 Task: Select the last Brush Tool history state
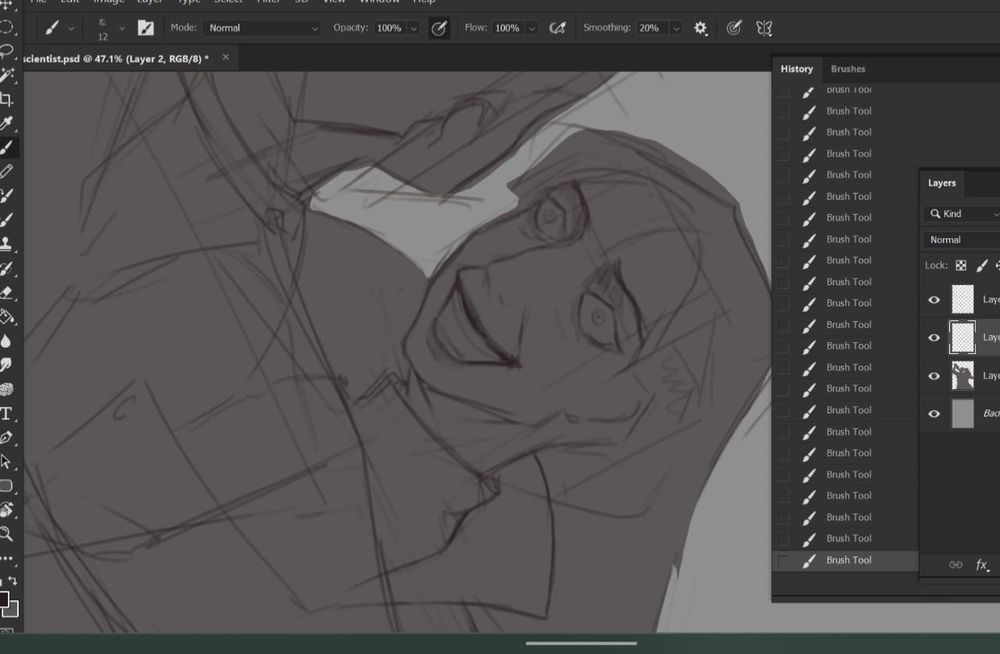[x=848, y=560]
